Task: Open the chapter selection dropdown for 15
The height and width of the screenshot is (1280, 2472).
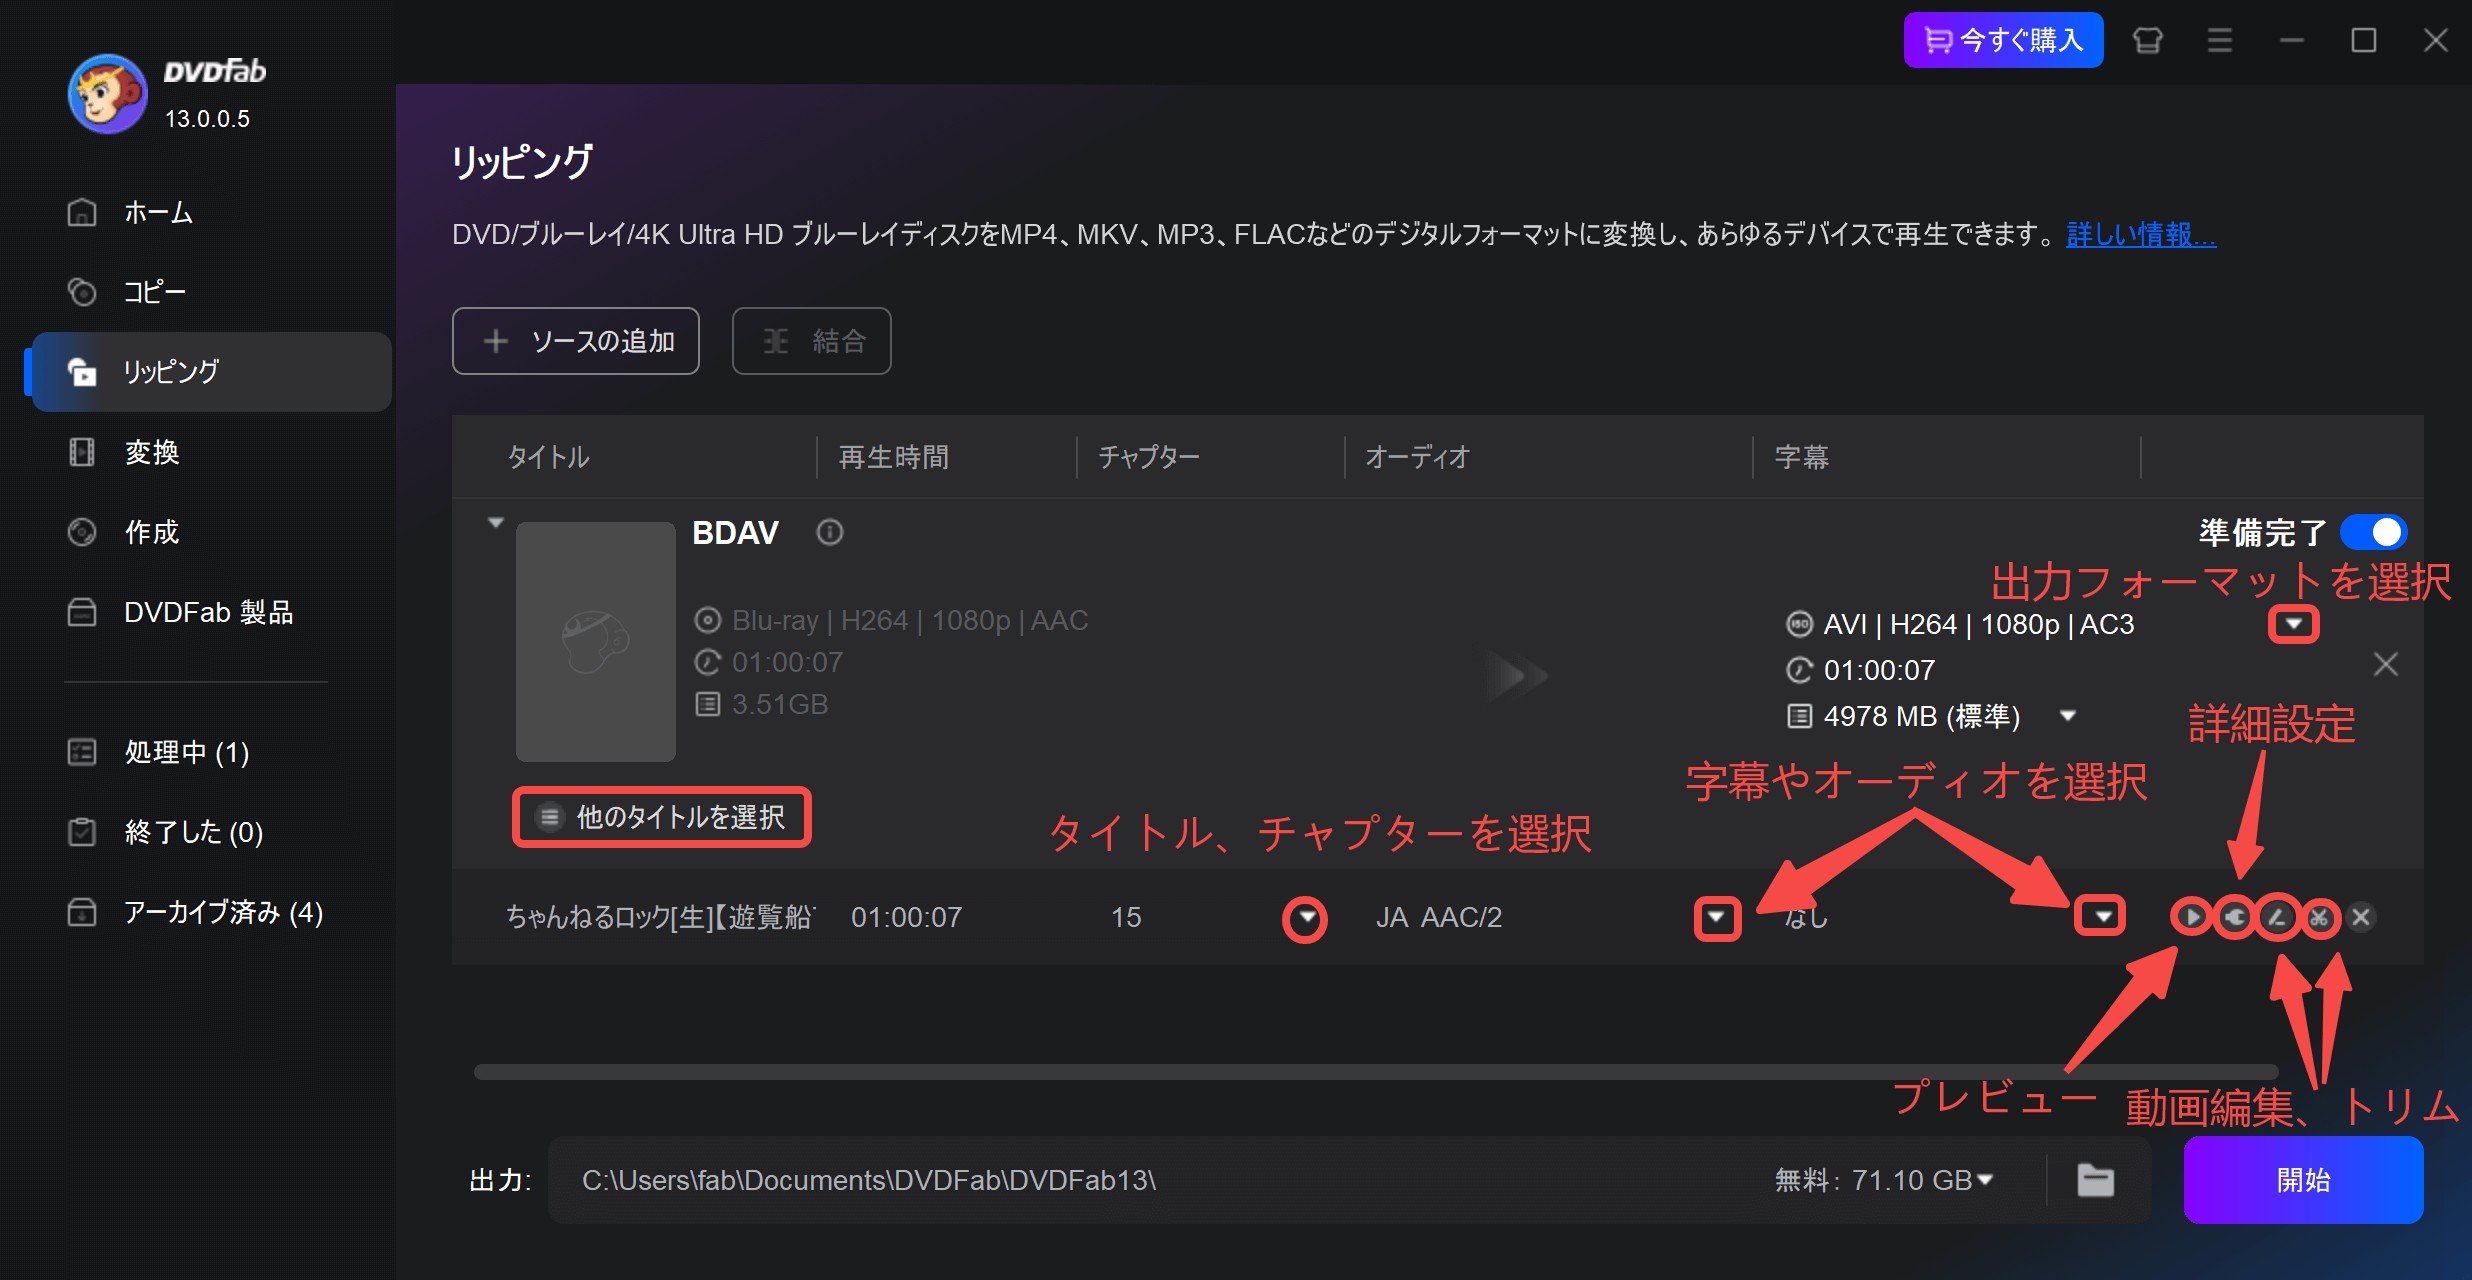Action: click(x=1305, y=918)
